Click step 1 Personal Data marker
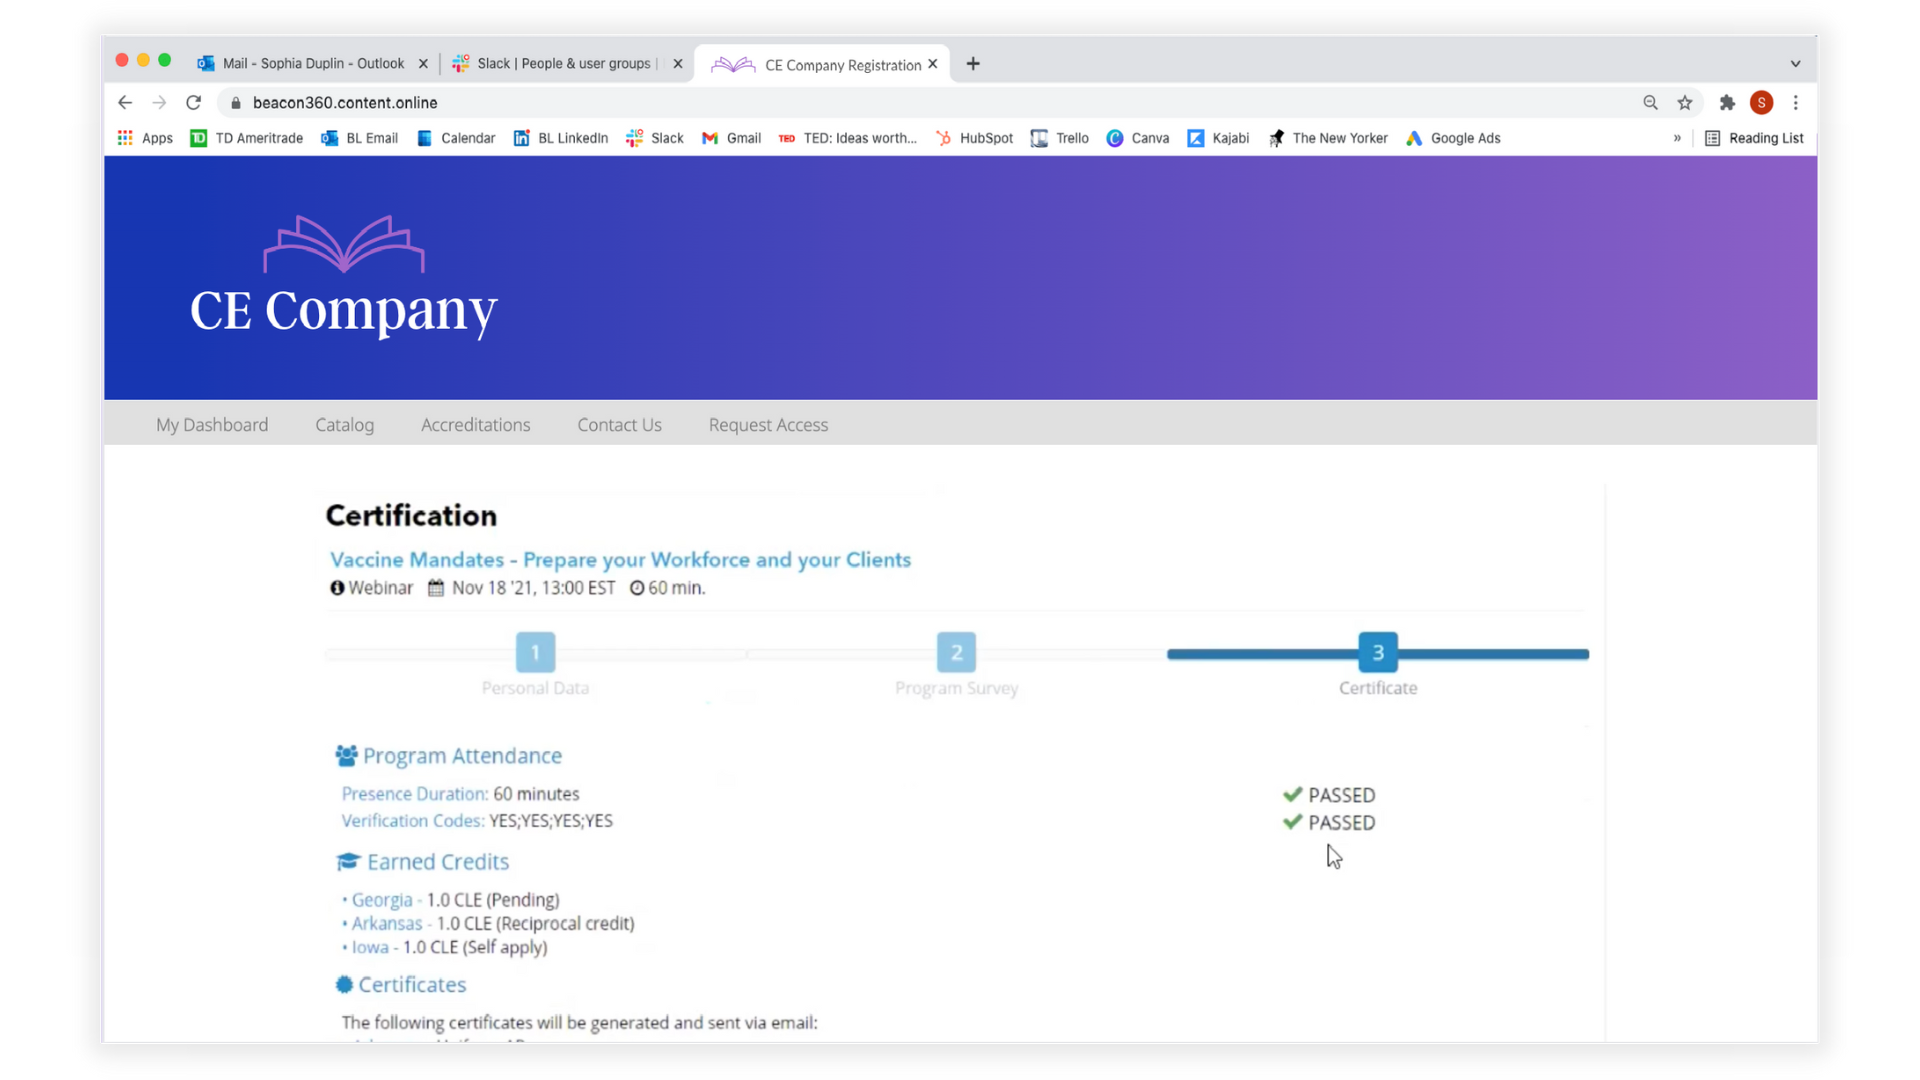 point(535,653)
